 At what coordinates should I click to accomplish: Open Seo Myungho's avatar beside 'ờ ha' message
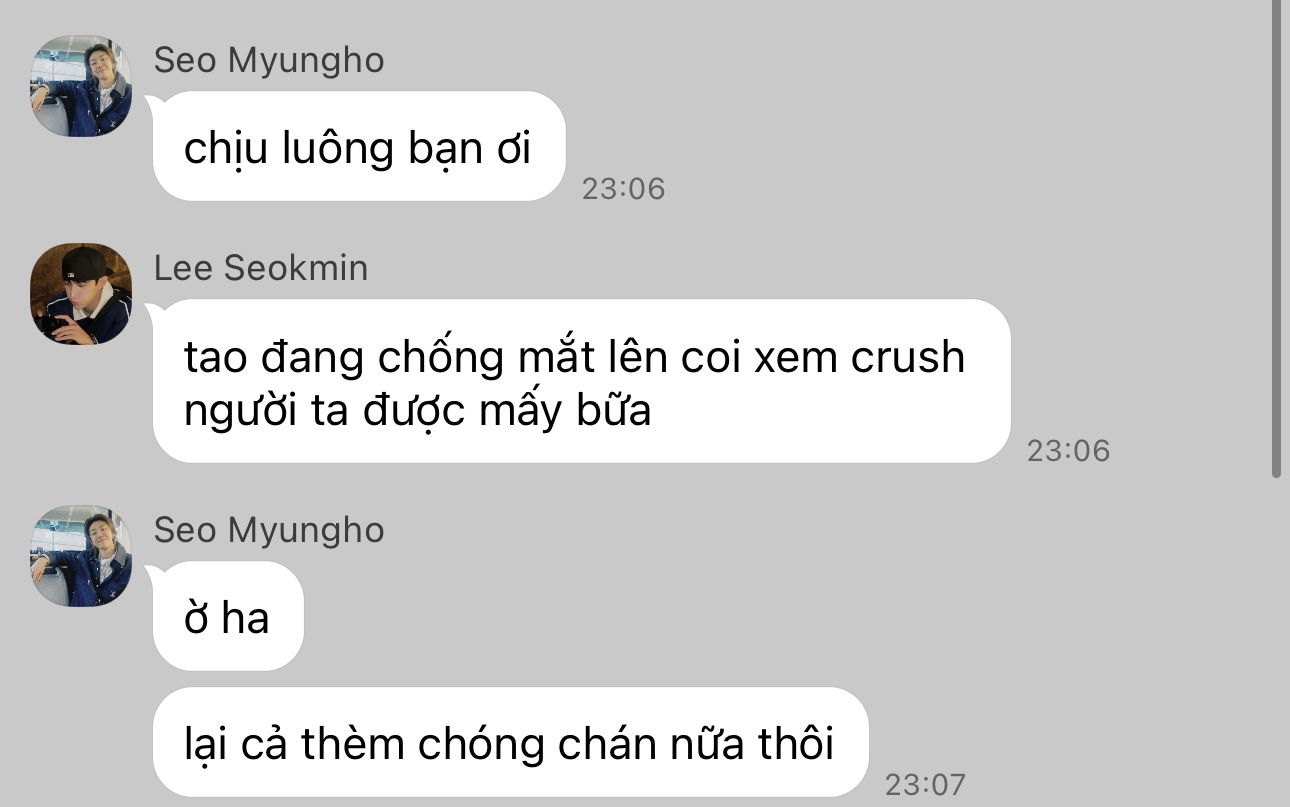coord(81,556)
